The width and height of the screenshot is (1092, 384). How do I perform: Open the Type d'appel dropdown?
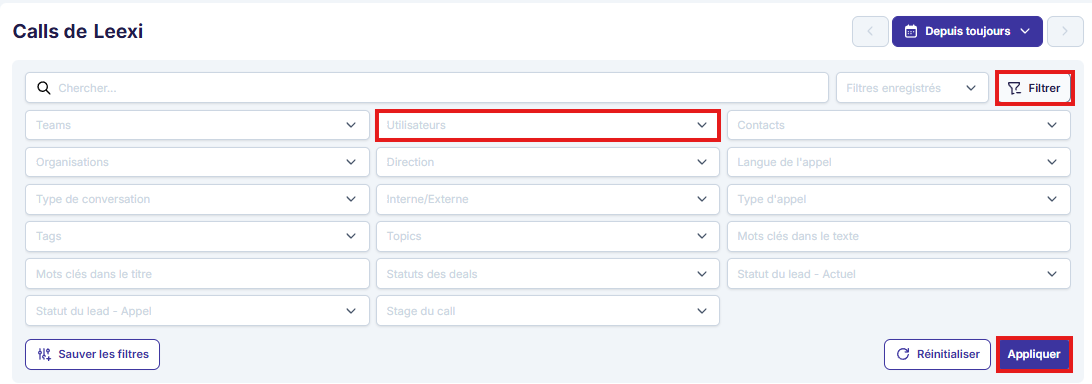pos(899,199)
